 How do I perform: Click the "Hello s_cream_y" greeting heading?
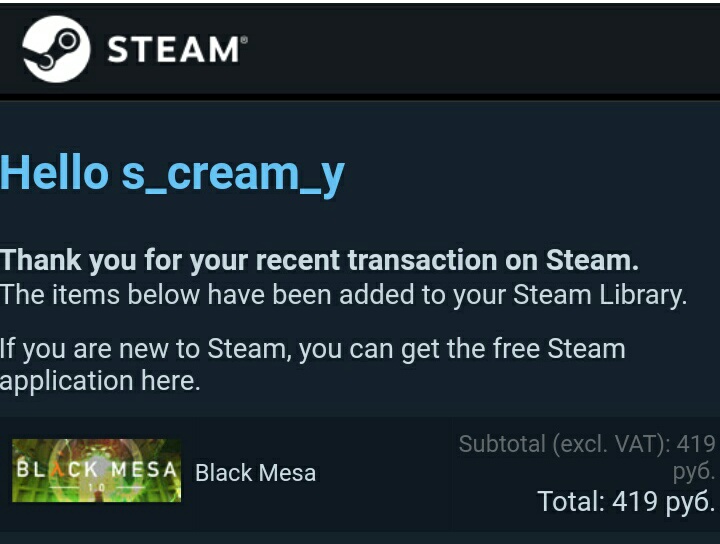[172, 174]
